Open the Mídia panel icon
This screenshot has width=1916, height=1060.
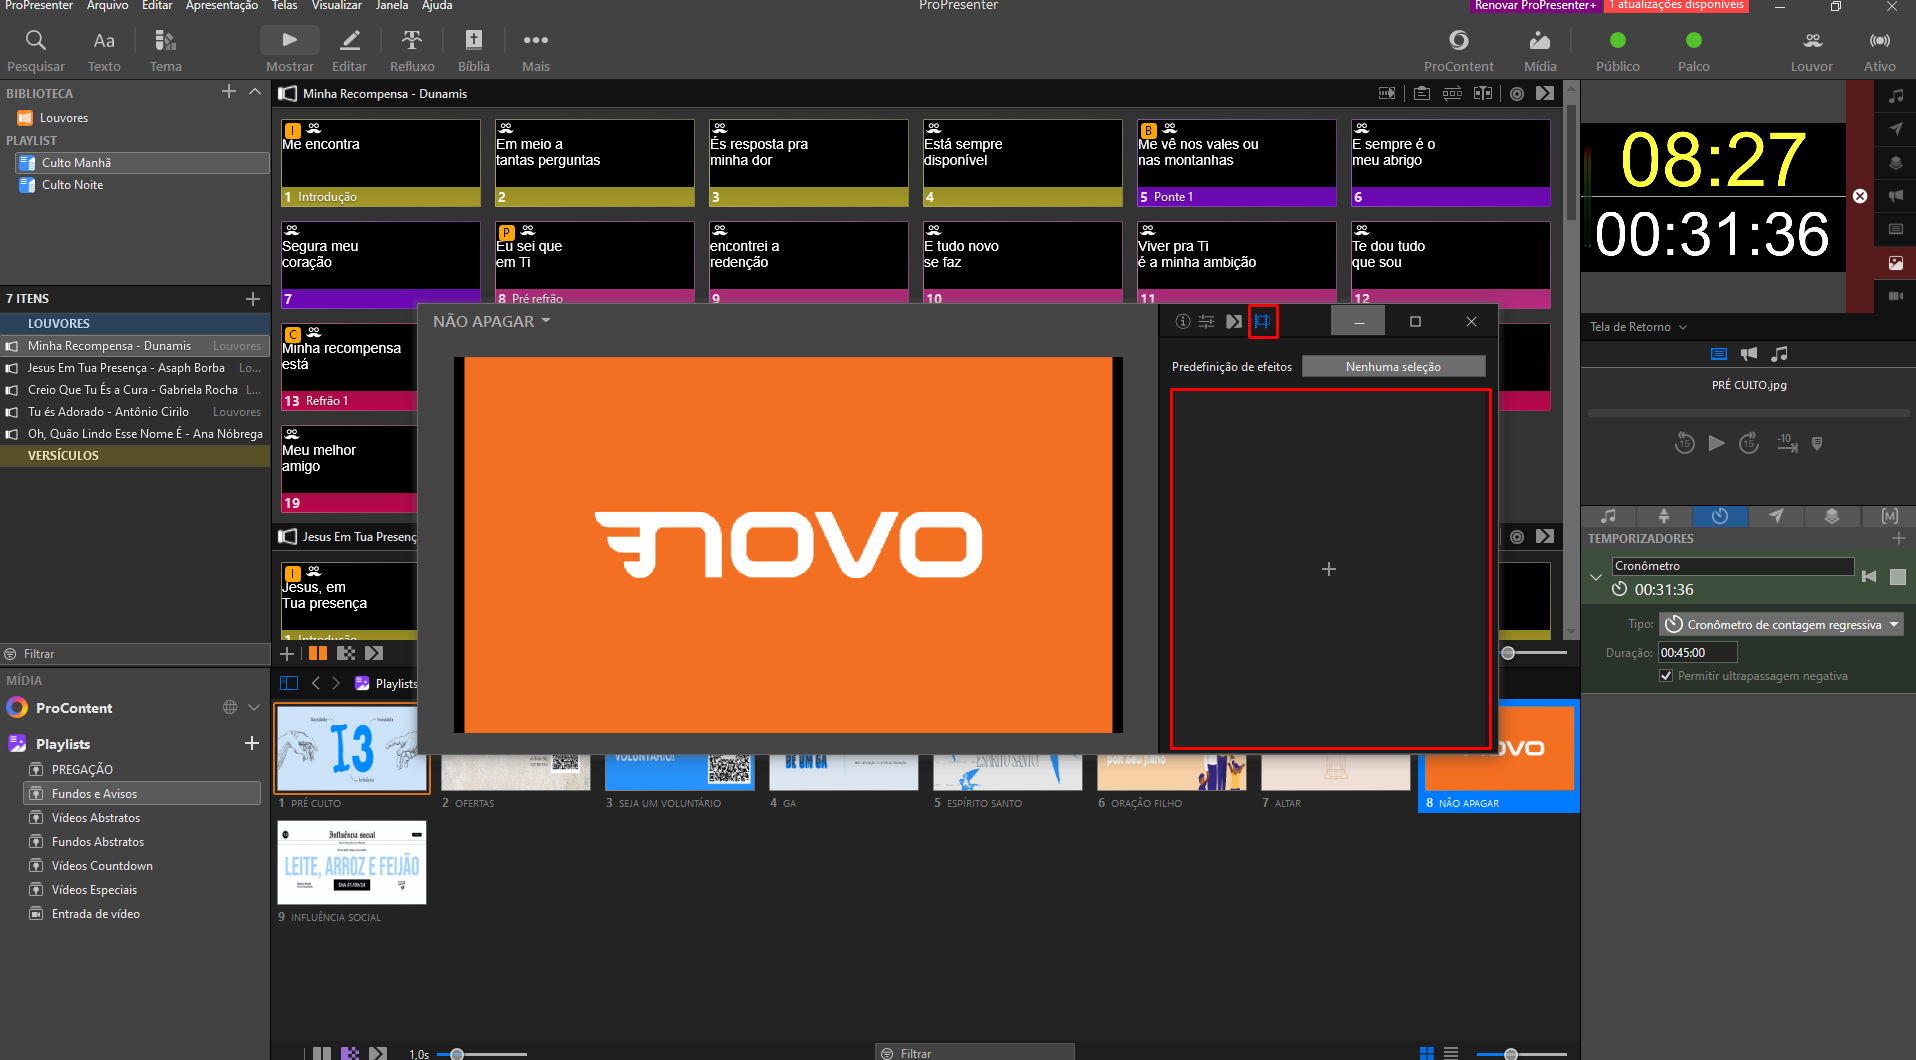point(1539,50)
